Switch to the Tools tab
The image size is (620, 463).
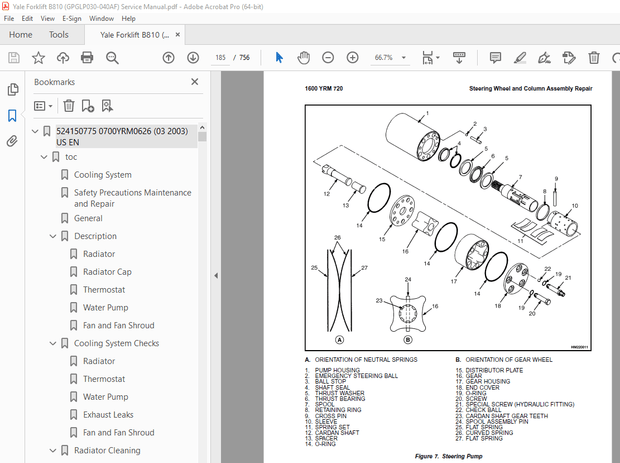[59, 34]
